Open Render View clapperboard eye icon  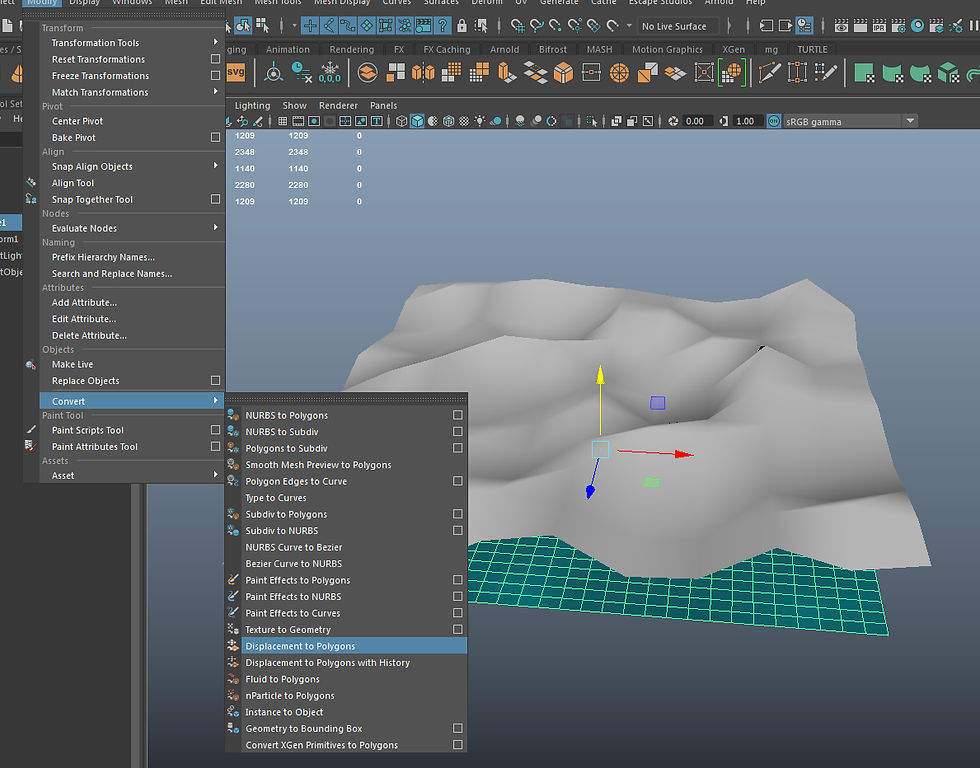841,26
